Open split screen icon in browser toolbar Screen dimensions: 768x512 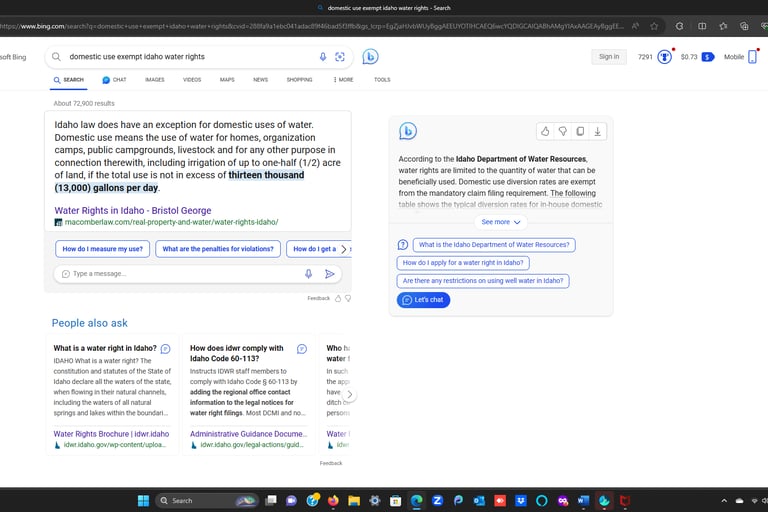point(702,26)
